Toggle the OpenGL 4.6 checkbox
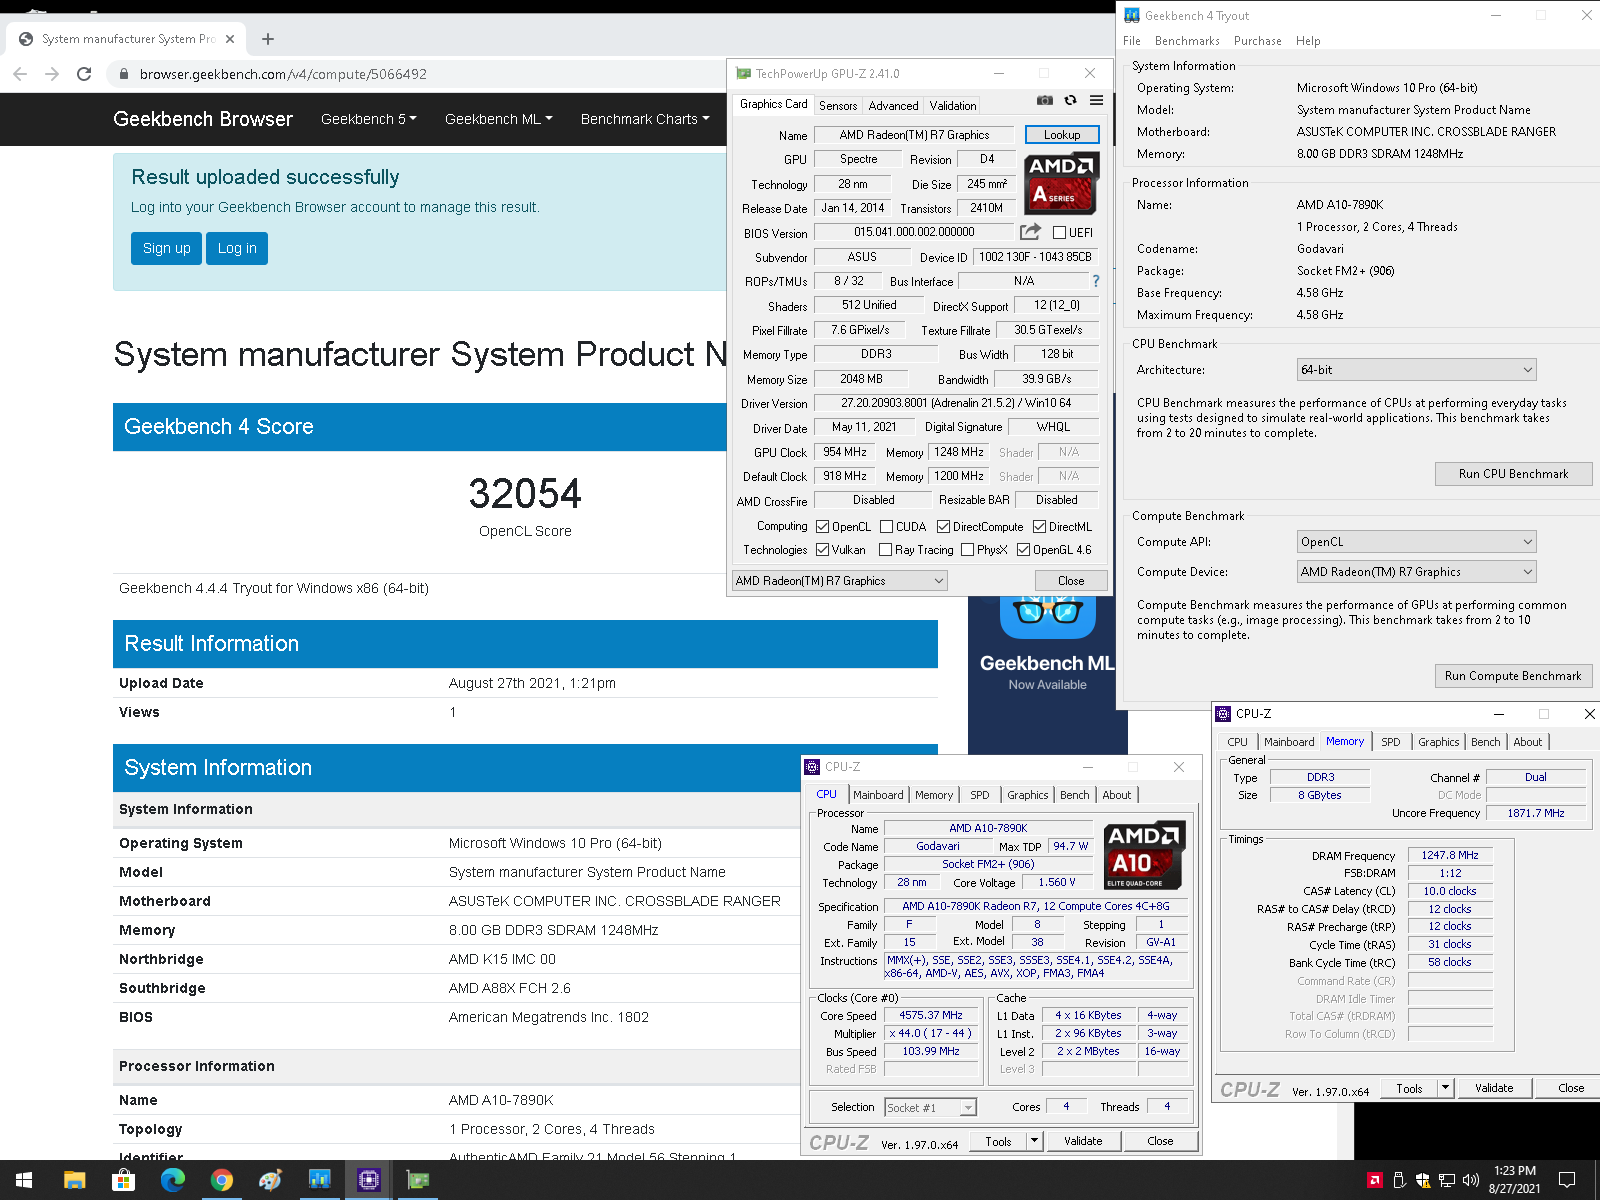Screen dimensions: 1600x1200 (1023, 550)
